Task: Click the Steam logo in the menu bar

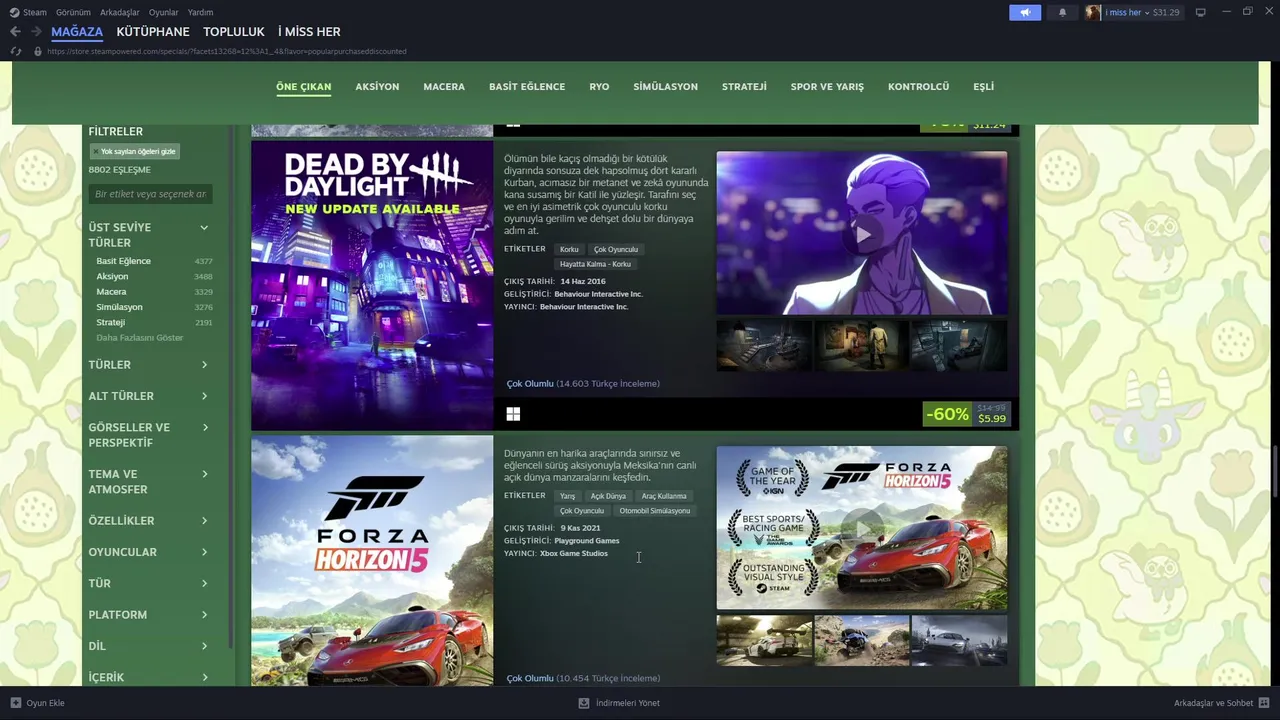Action: pyautogui.click(x=14, y=12)
